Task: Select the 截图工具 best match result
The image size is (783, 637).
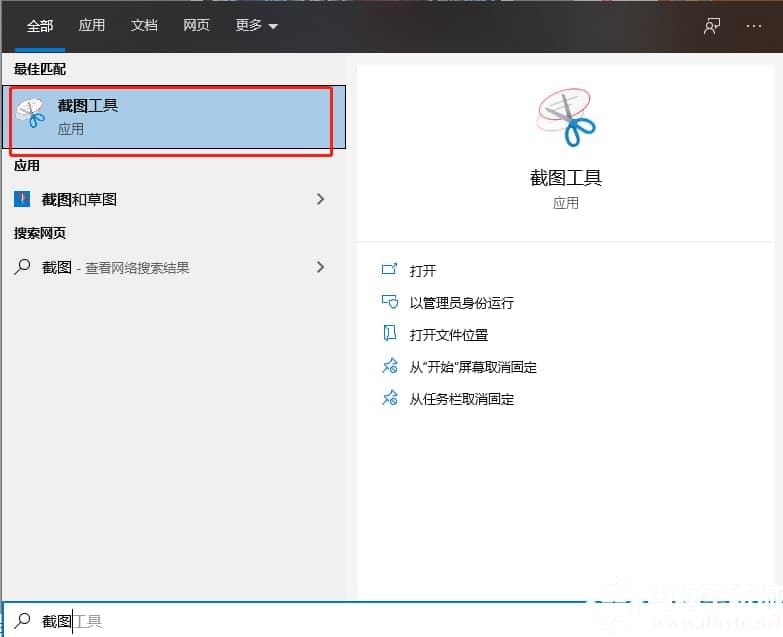Action: tap(174, 117)
